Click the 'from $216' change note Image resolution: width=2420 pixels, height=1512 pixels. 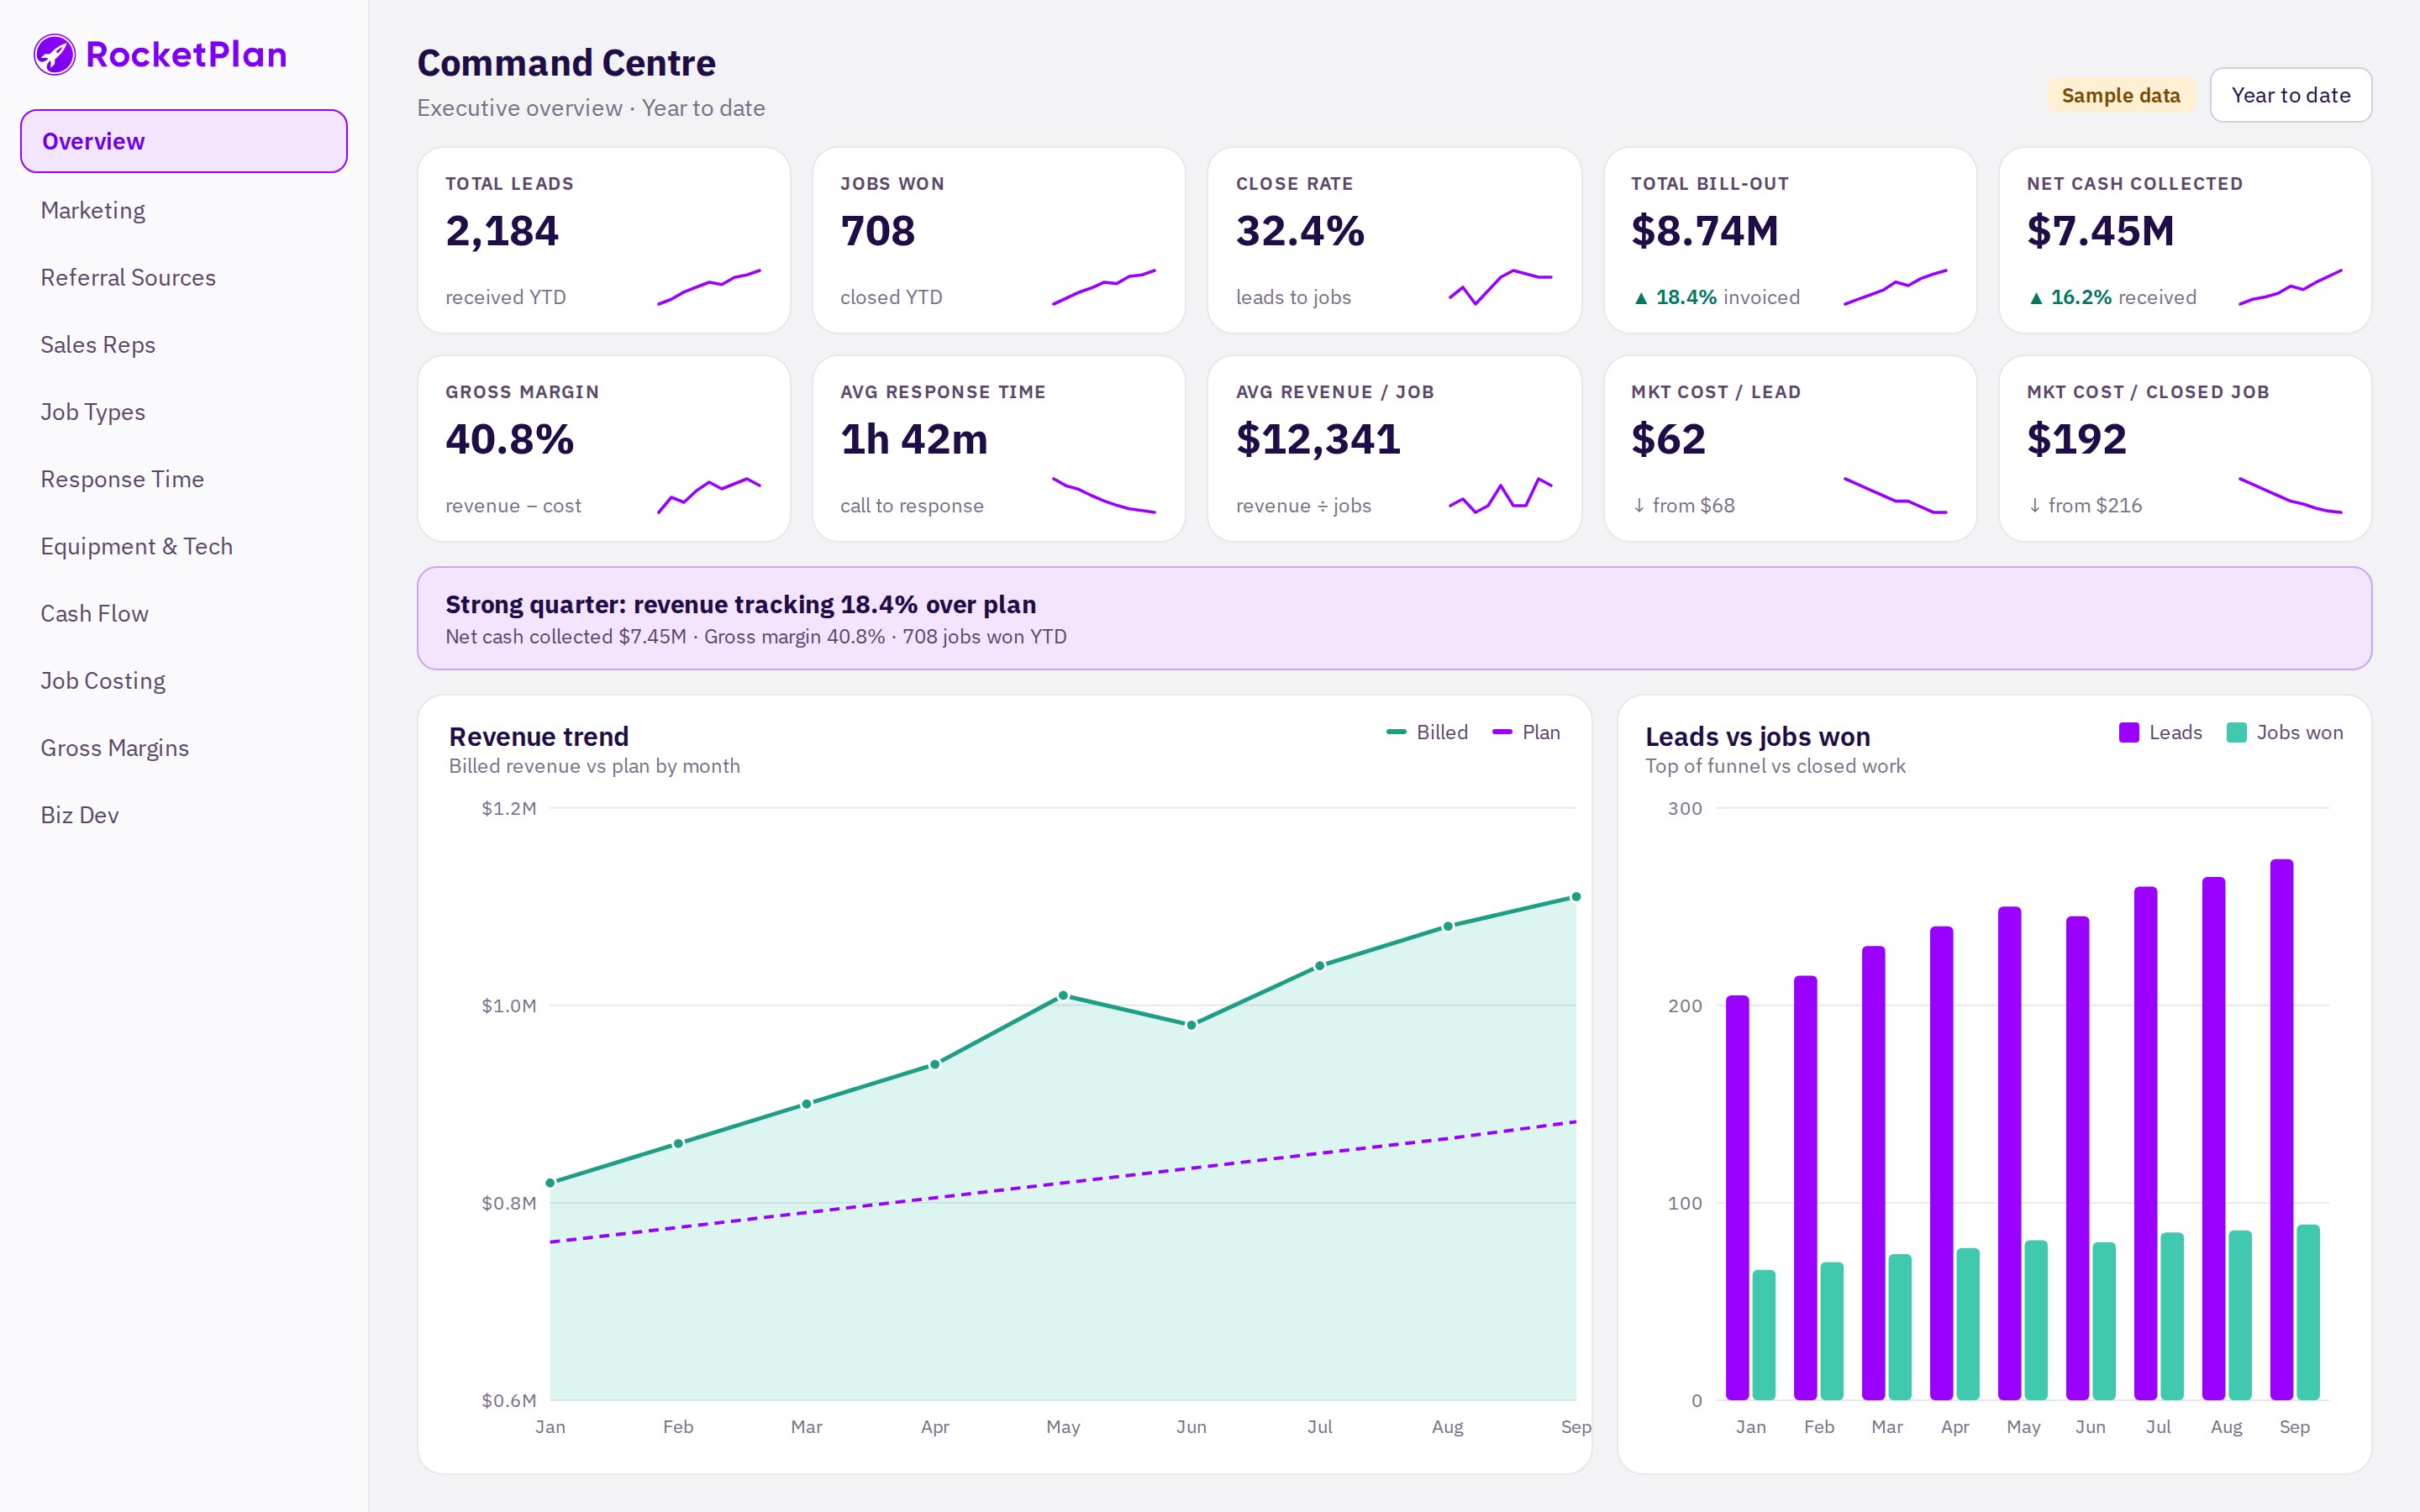click(x=2084, y=505)
